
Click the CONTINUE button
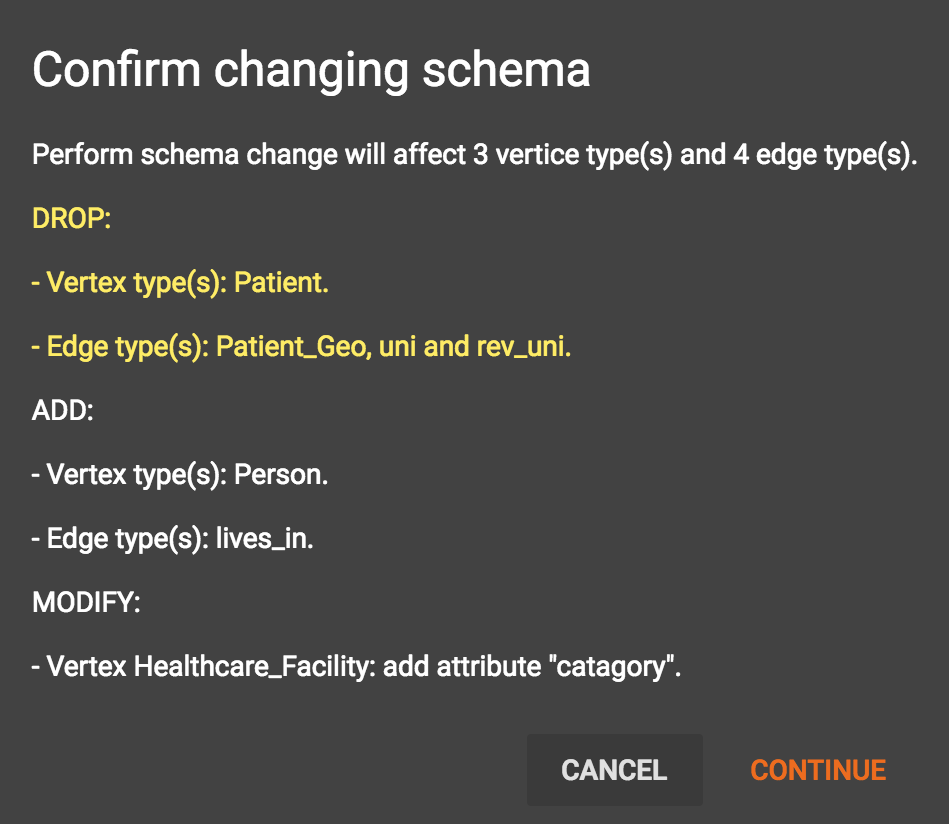coord(818,770)
